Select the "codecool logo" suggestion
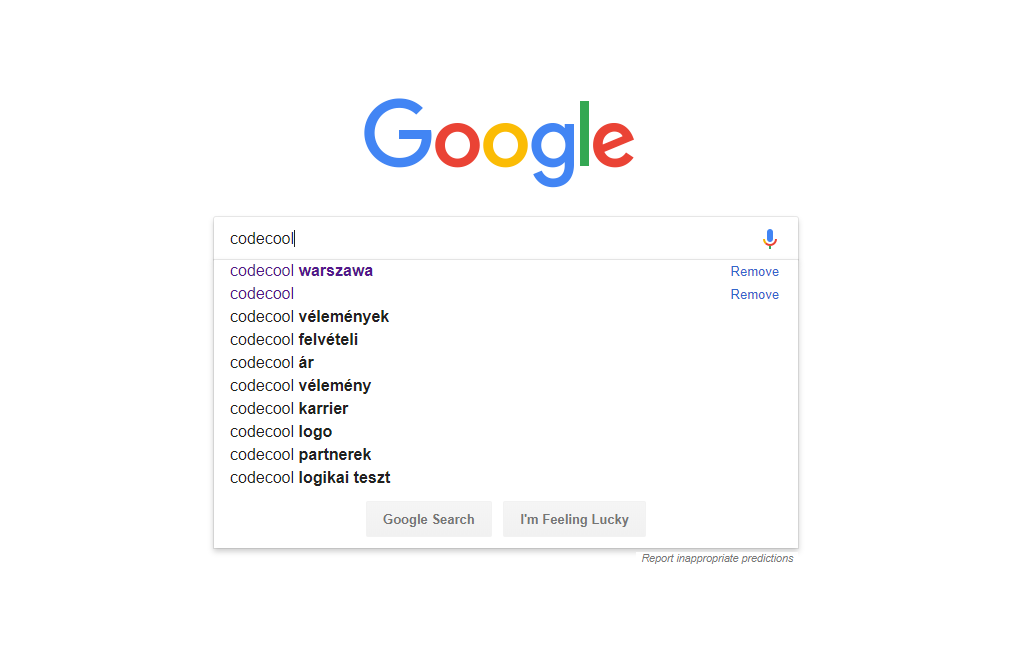 [x=506, y=432]
